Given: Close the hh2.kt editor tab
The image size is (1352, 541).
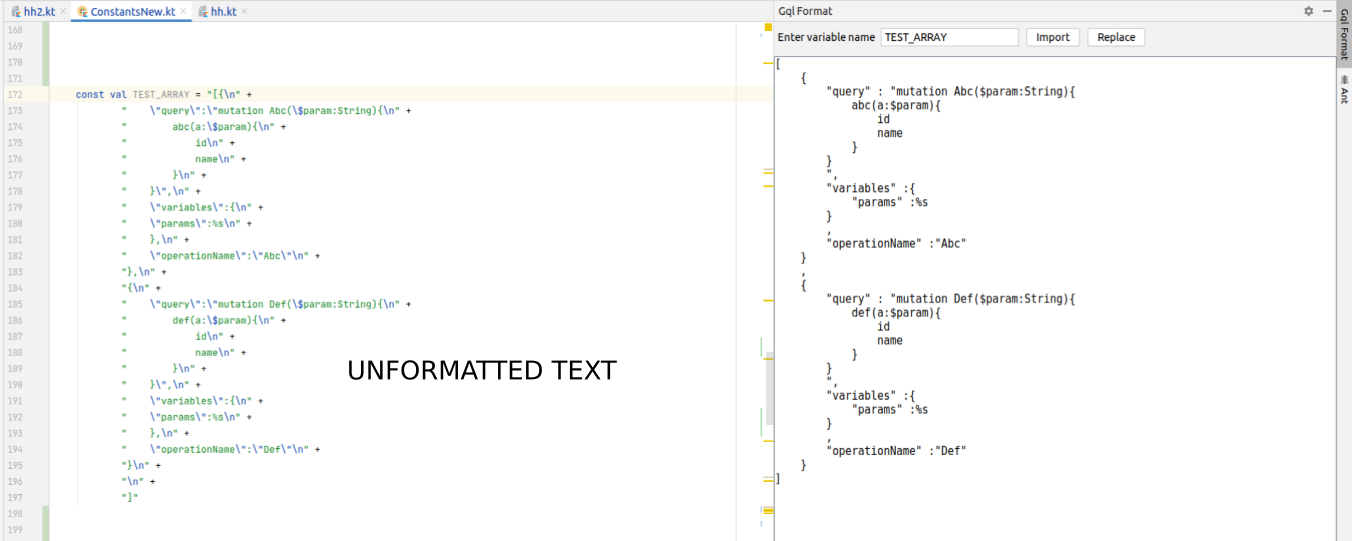Looking at the screenshot, I should tap(63, 11).
